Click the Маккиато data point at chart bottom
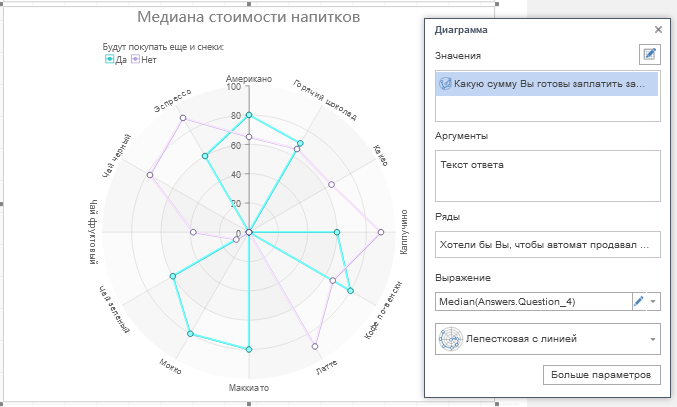 pyautogui.click(x=249, y=349)
